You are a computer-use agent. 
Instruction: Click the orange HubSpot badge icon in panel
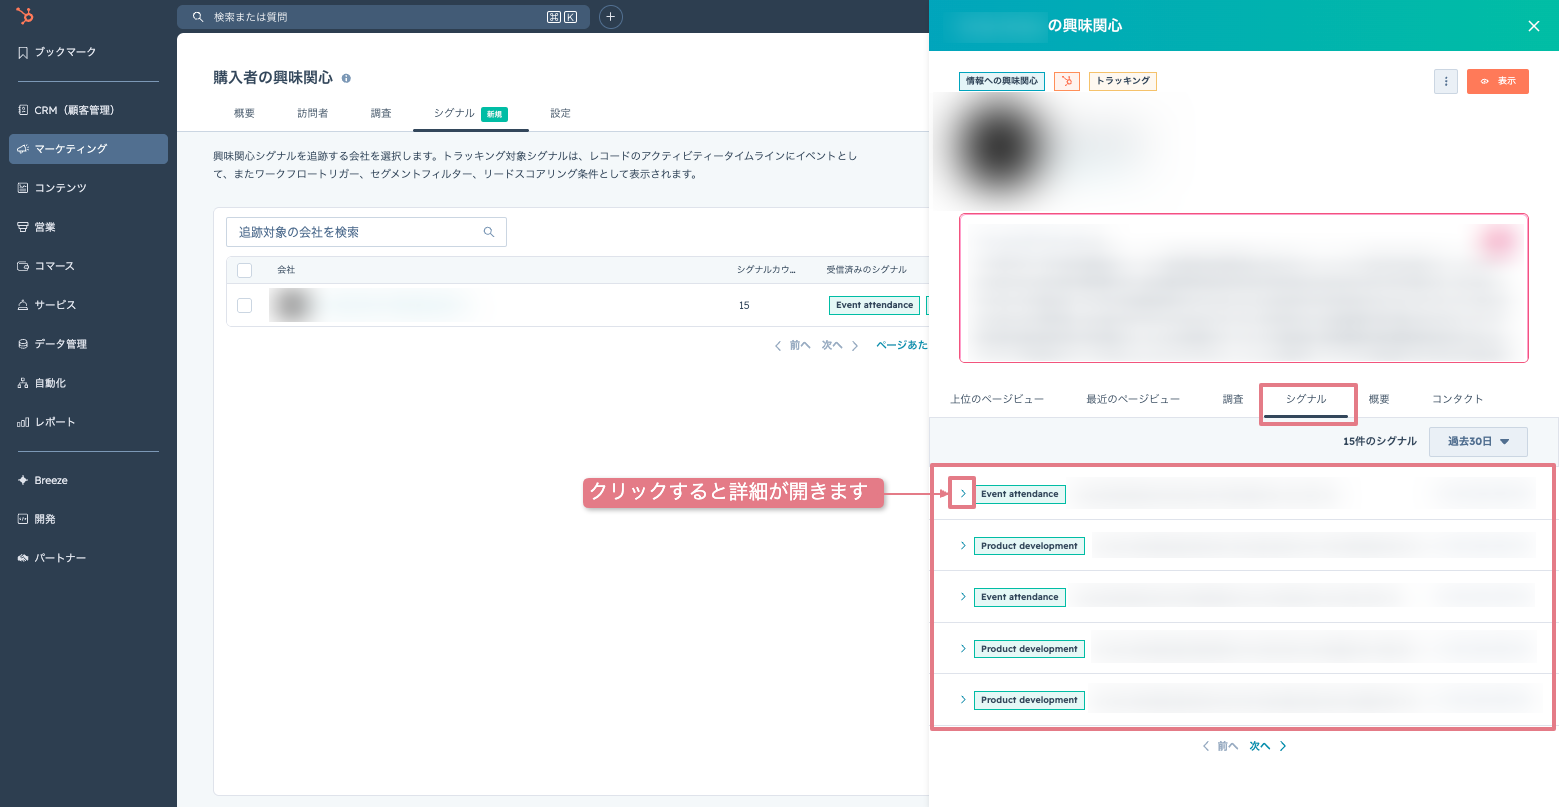1067,81
